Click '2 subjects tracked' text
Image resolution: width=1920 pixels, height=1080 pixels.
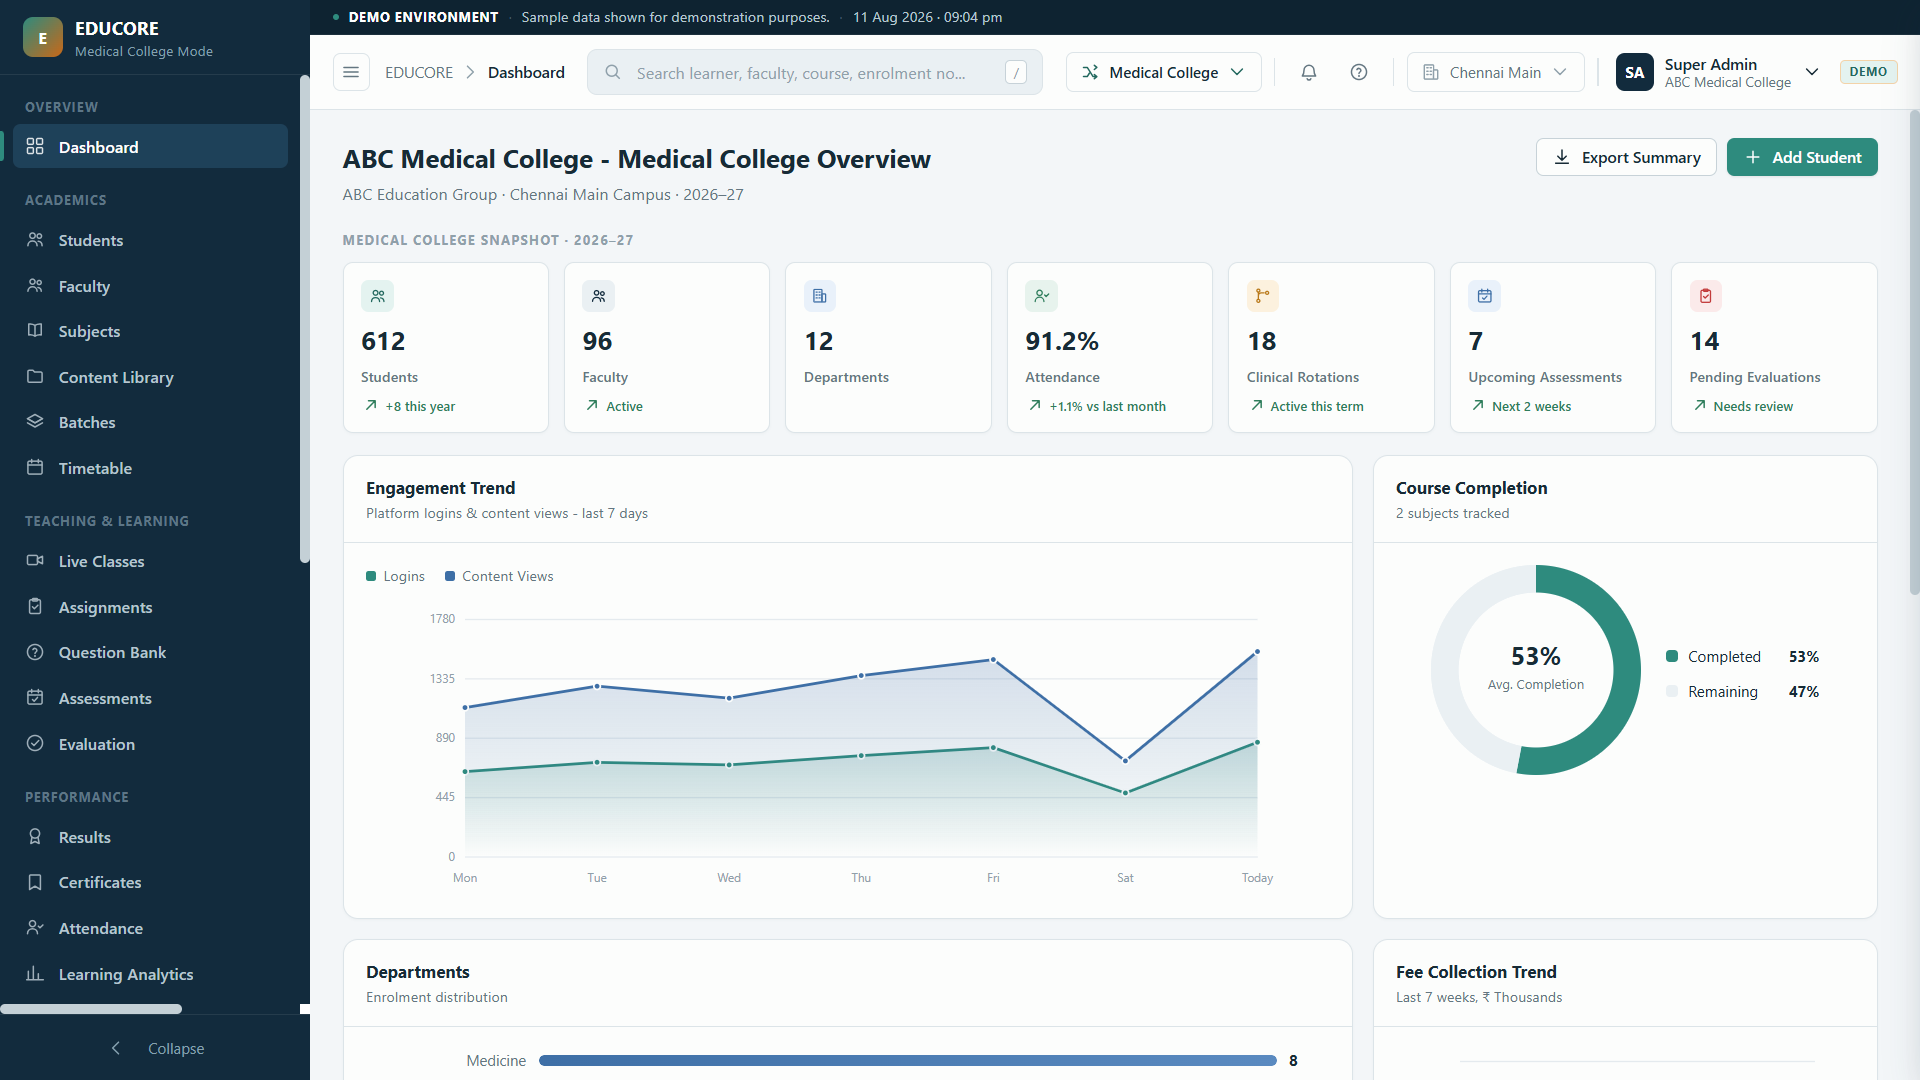pyautogui.click(x=1452, y=513)
